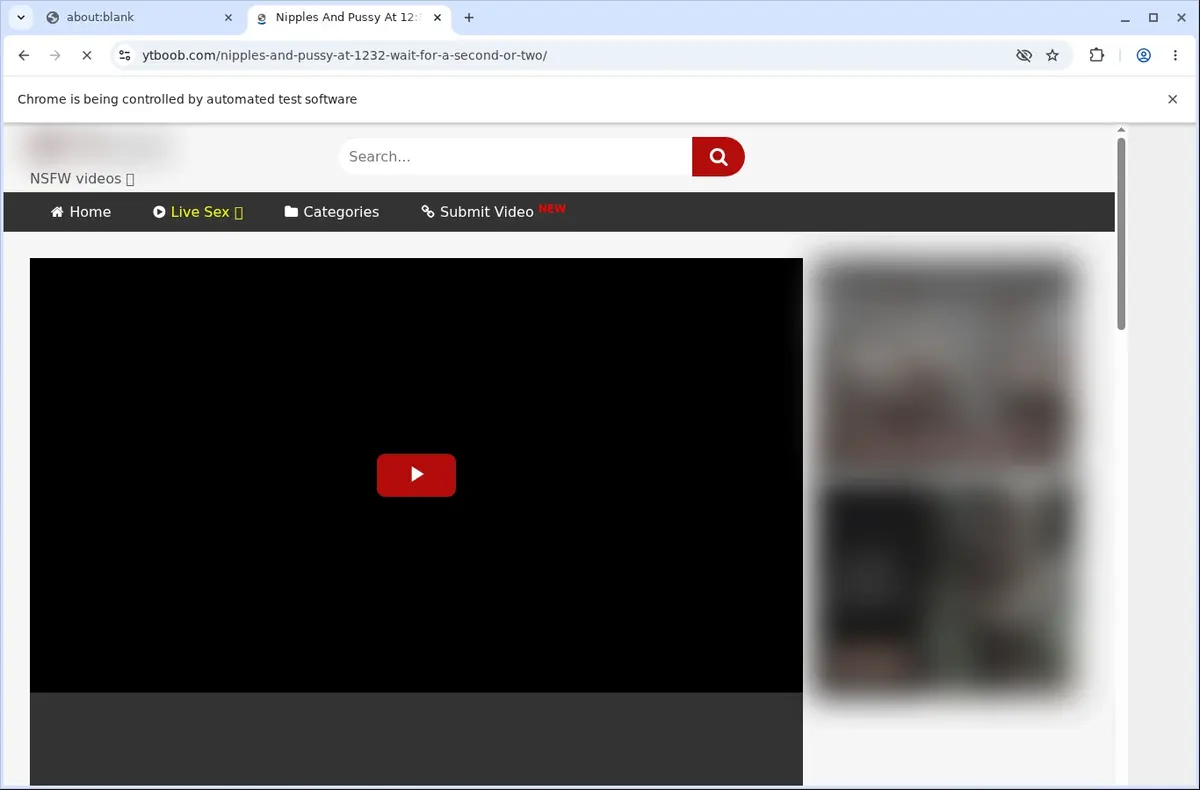Viewport: 1200px width, 790px height.
Task: Close the about:blank tab
Action: pyautogui.click(x=228, y=17)
